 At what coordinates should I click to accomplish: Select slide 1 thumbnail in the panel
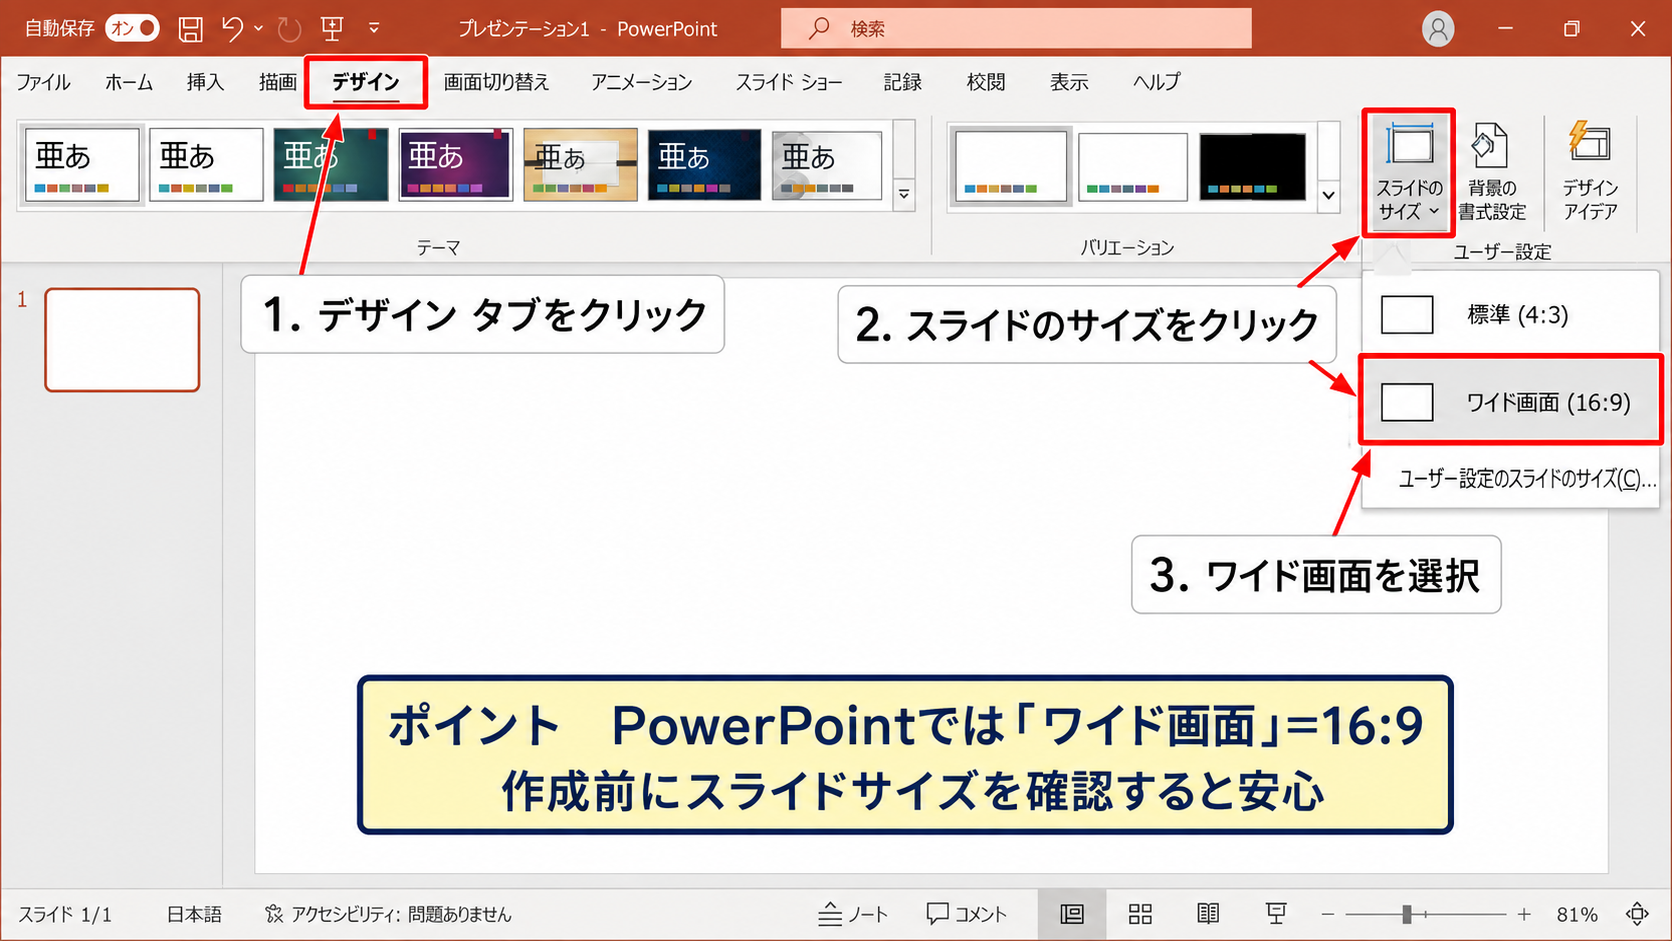[x=122, y=340]
